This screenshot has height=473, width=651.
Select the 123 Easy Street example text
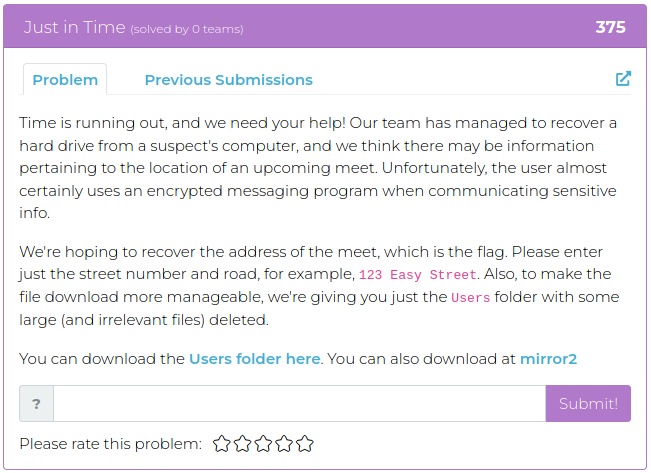[417, 275]
